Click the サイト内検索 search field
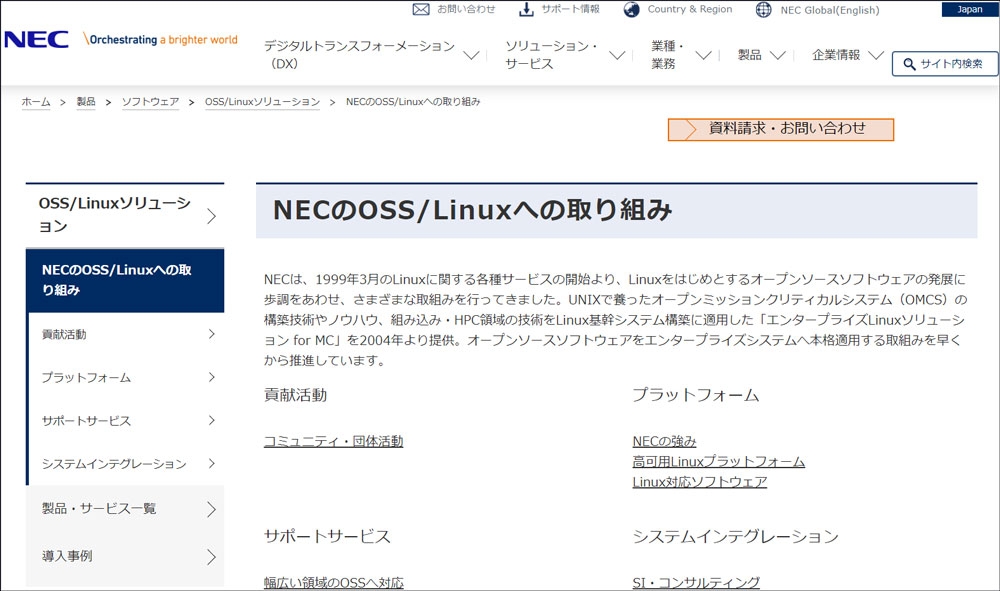 [x=945, y=64]
